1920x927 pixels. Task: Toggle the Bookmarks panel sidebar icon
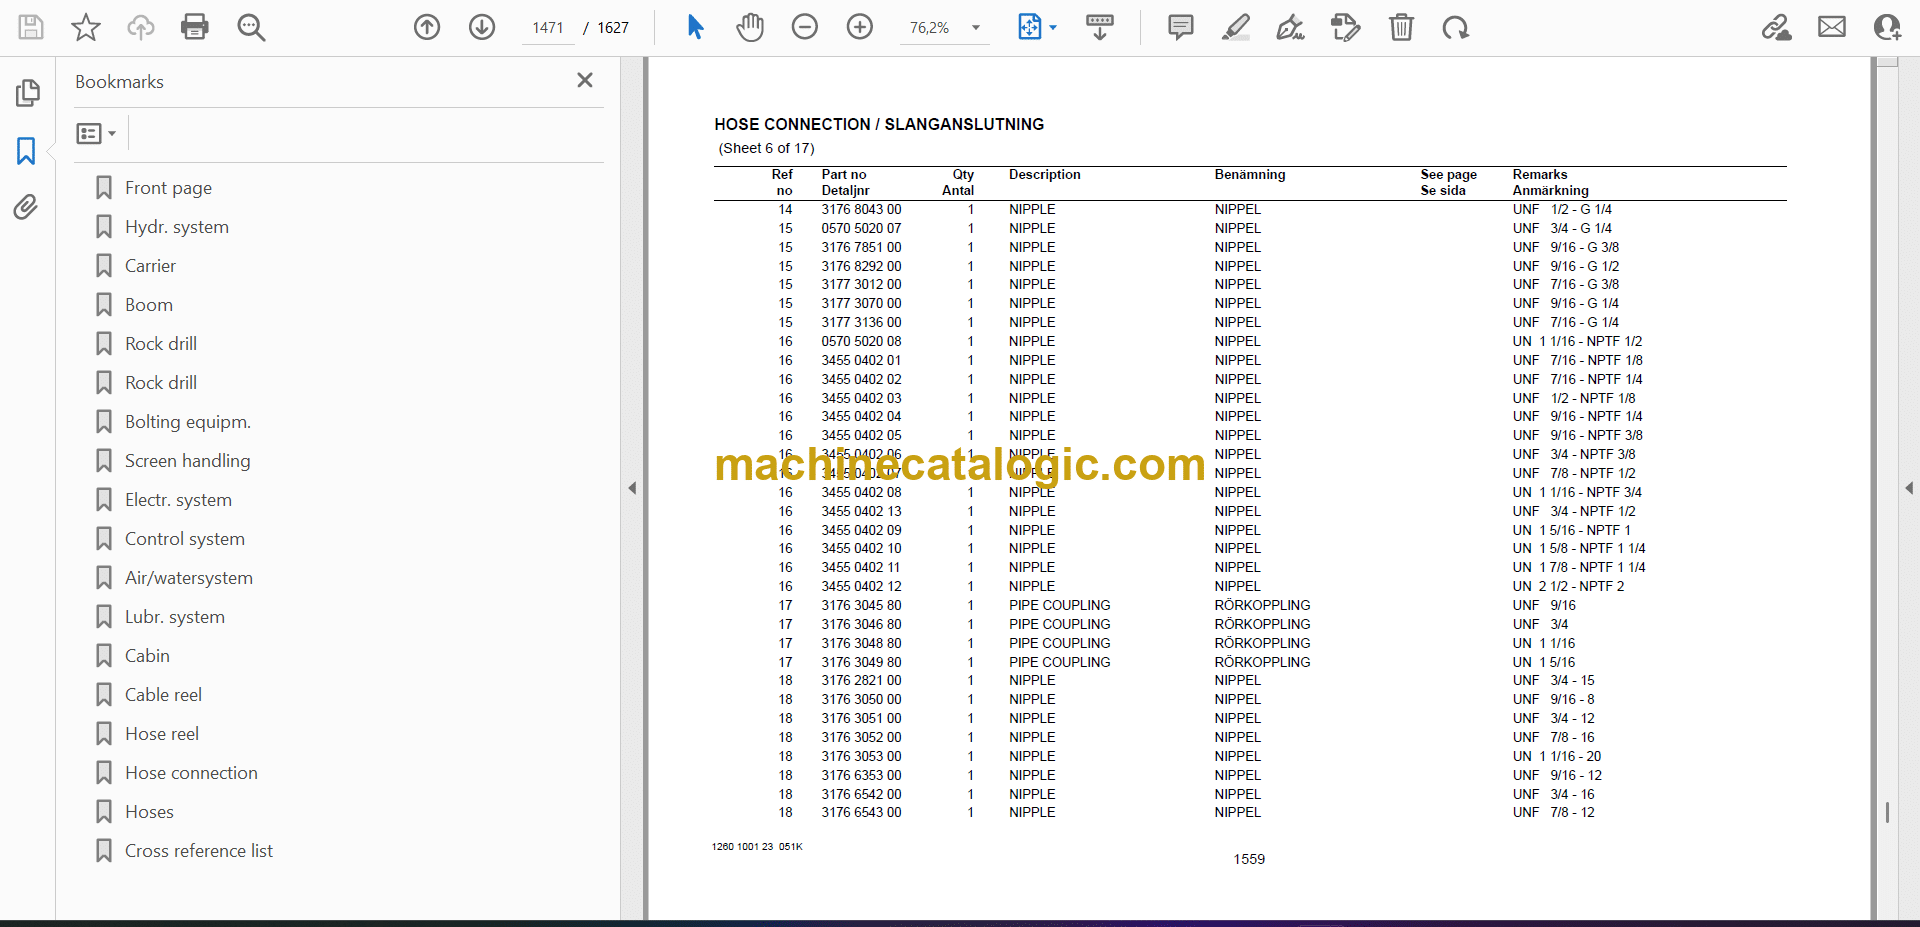coord(27,151)
